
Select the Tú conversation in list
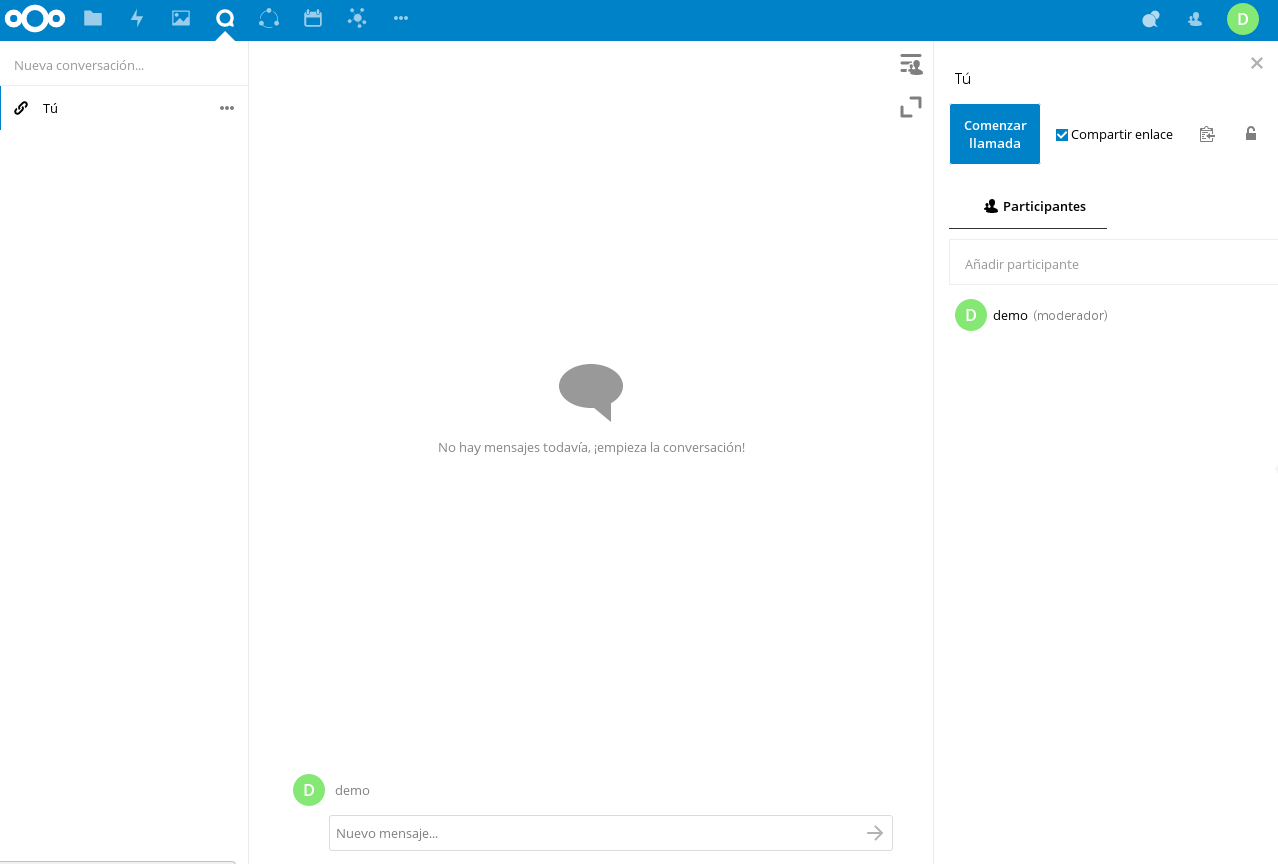[124, 108]
